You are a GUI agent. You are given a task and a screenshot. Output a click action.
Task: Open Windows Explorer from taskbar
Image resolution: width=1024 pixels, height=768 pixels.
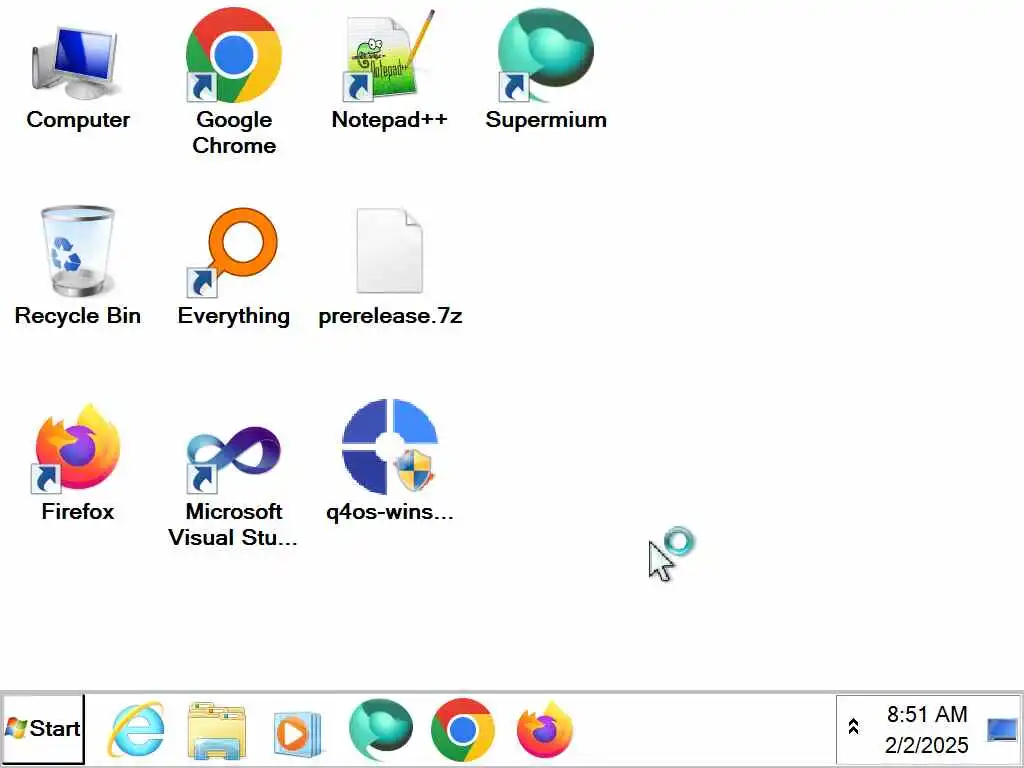[x=217, y=730]
